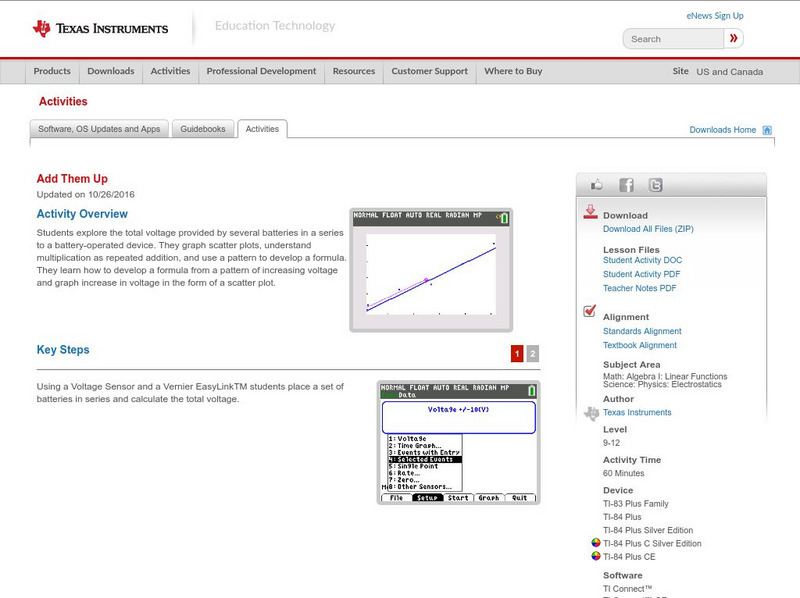
Task: Open the Customer Support menu
Action: [x=430, y=71]
